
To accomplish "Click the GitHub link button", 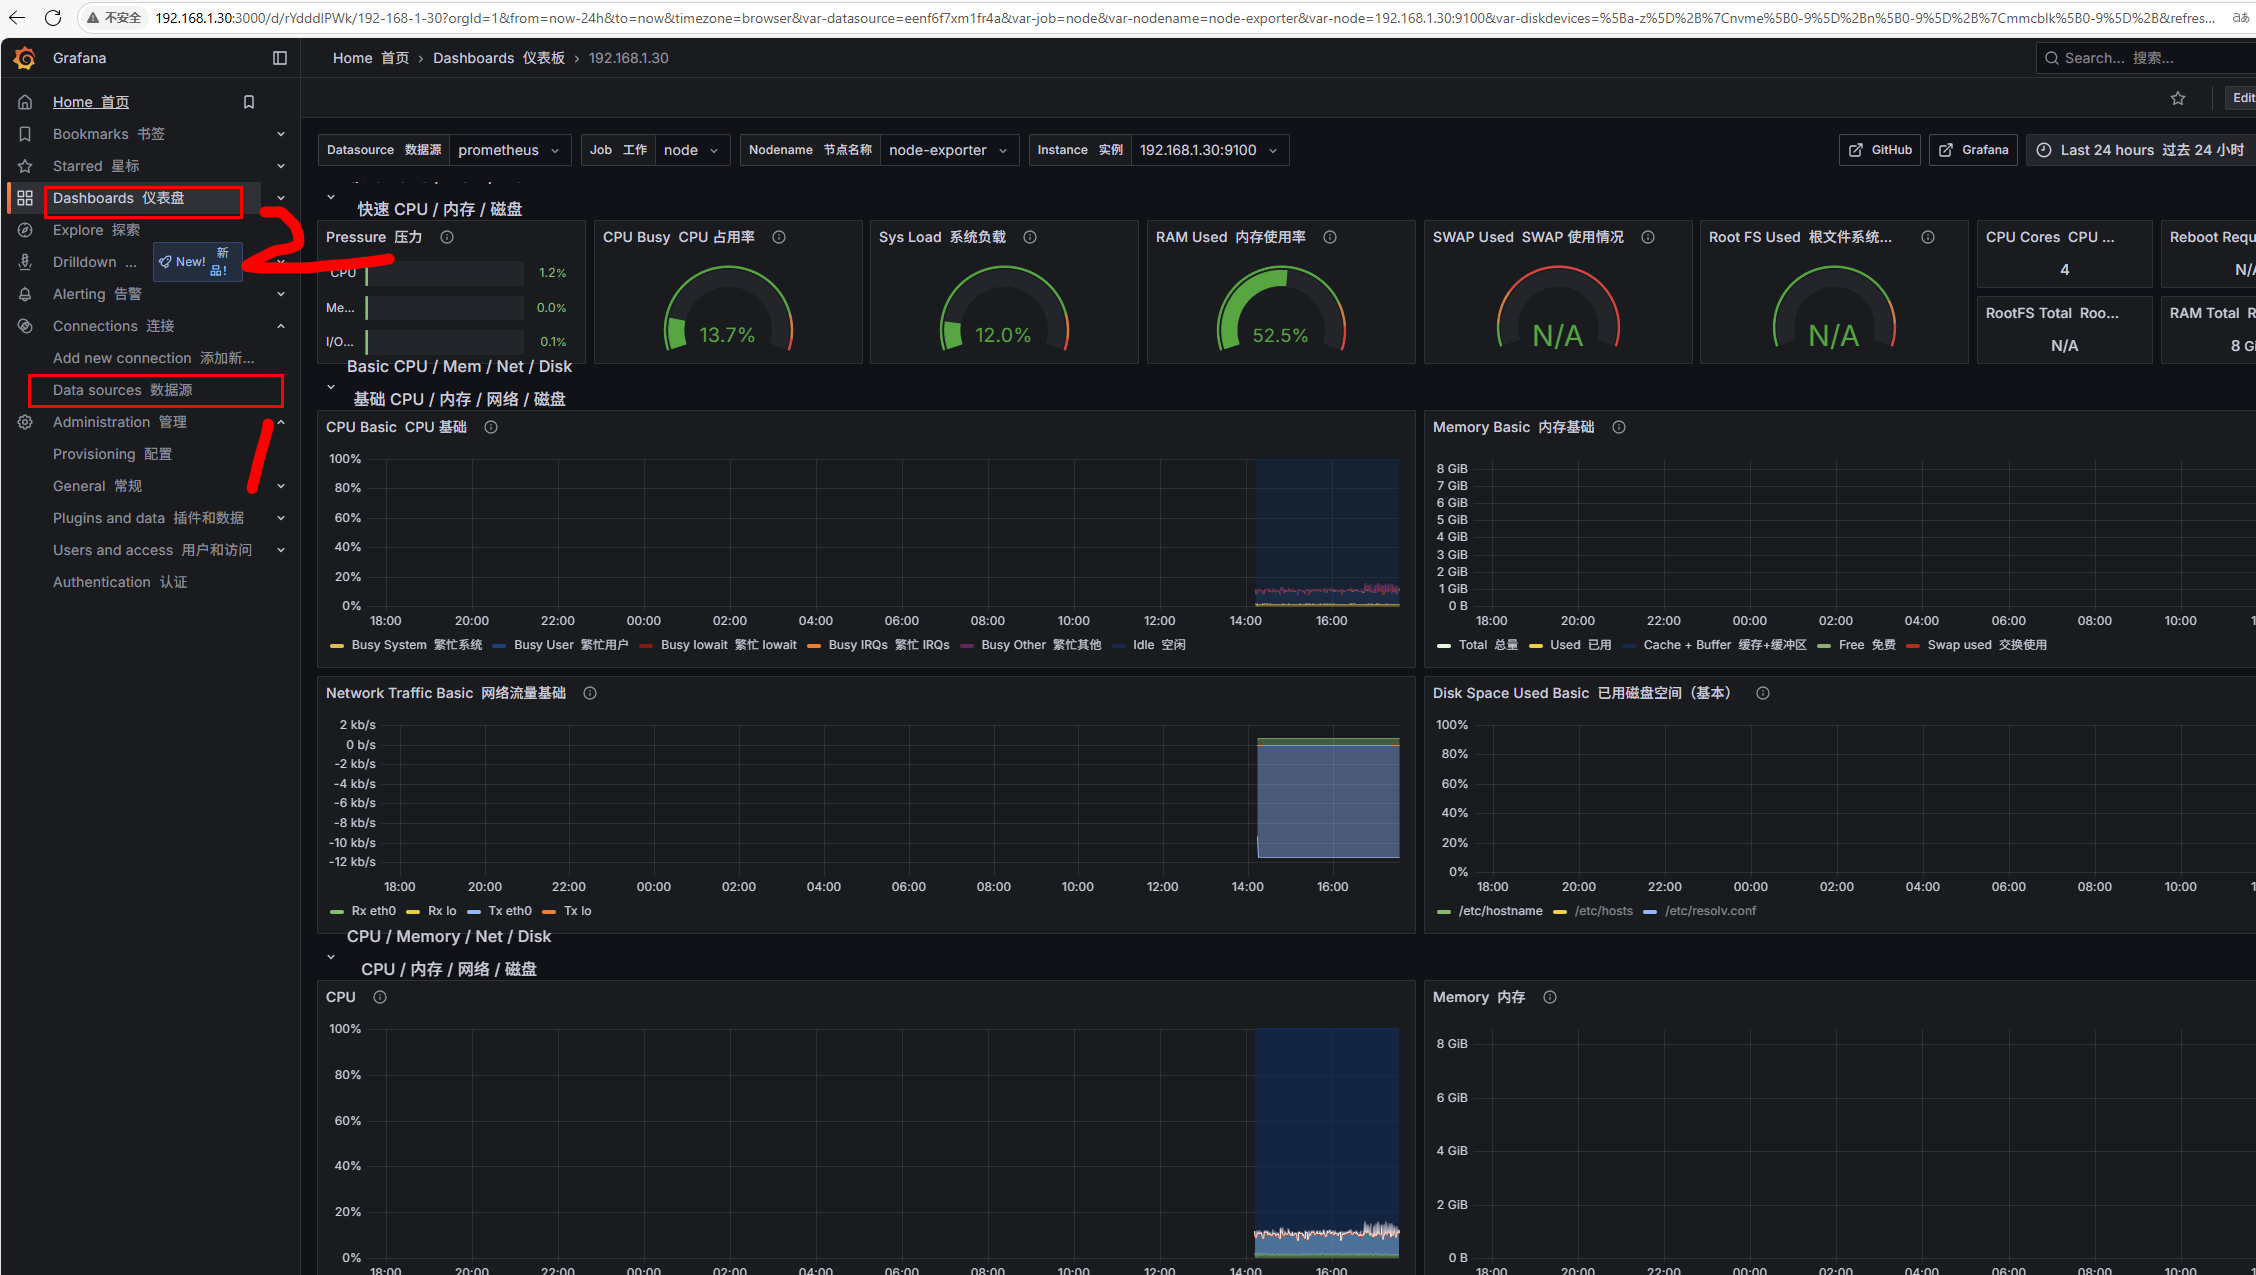I will coord(1880,150).
